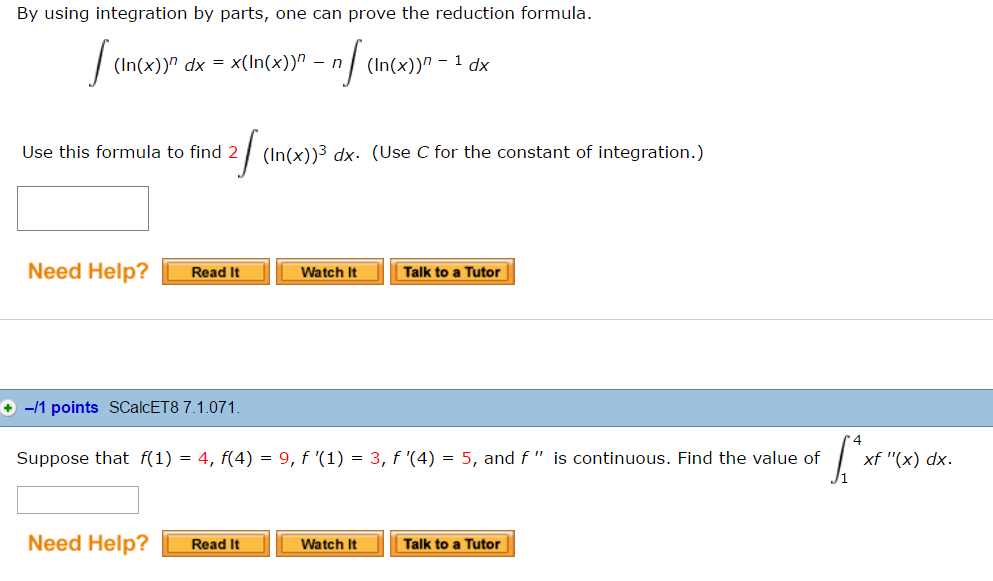Click the Need Help? label on the first problem

(86, 270)
